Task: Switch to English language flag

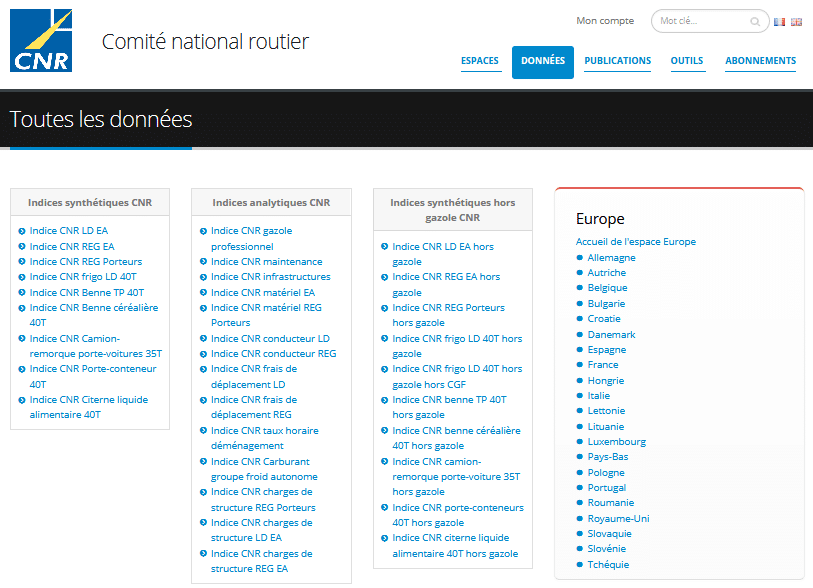Action: click(x=796, y=21)
